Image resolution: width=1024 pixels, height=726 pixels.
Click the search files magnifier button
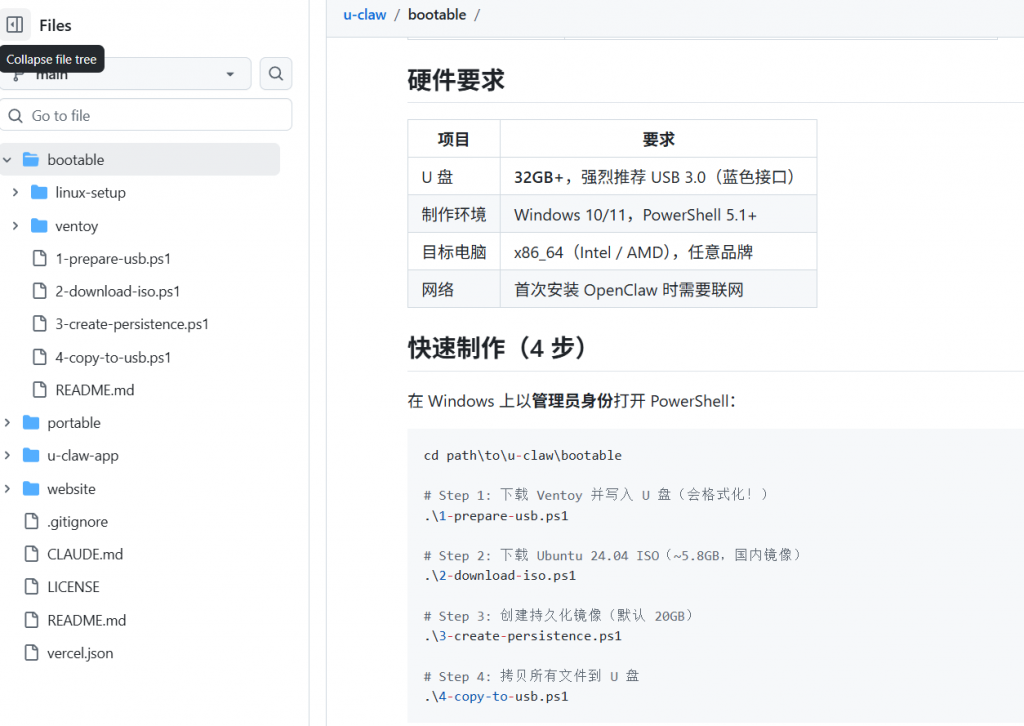coord(276,74)
